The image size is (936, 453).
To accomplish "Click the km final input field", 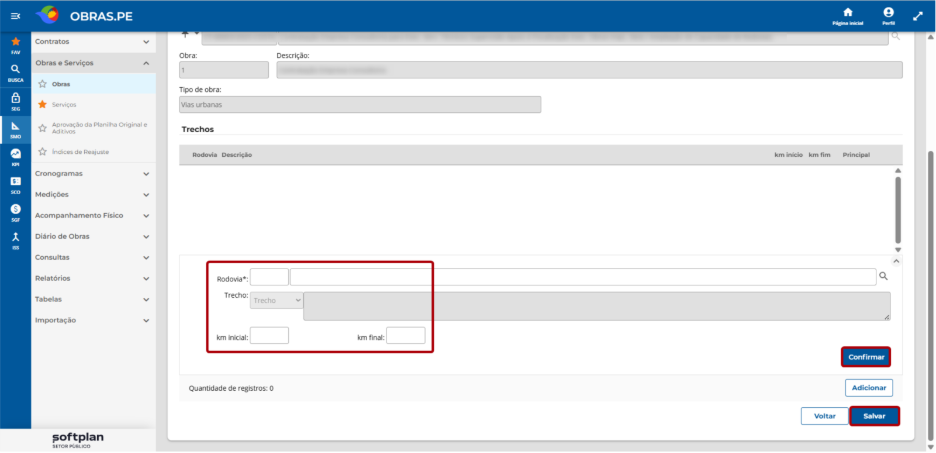I will pyautogui.click(x=406, y=335).
